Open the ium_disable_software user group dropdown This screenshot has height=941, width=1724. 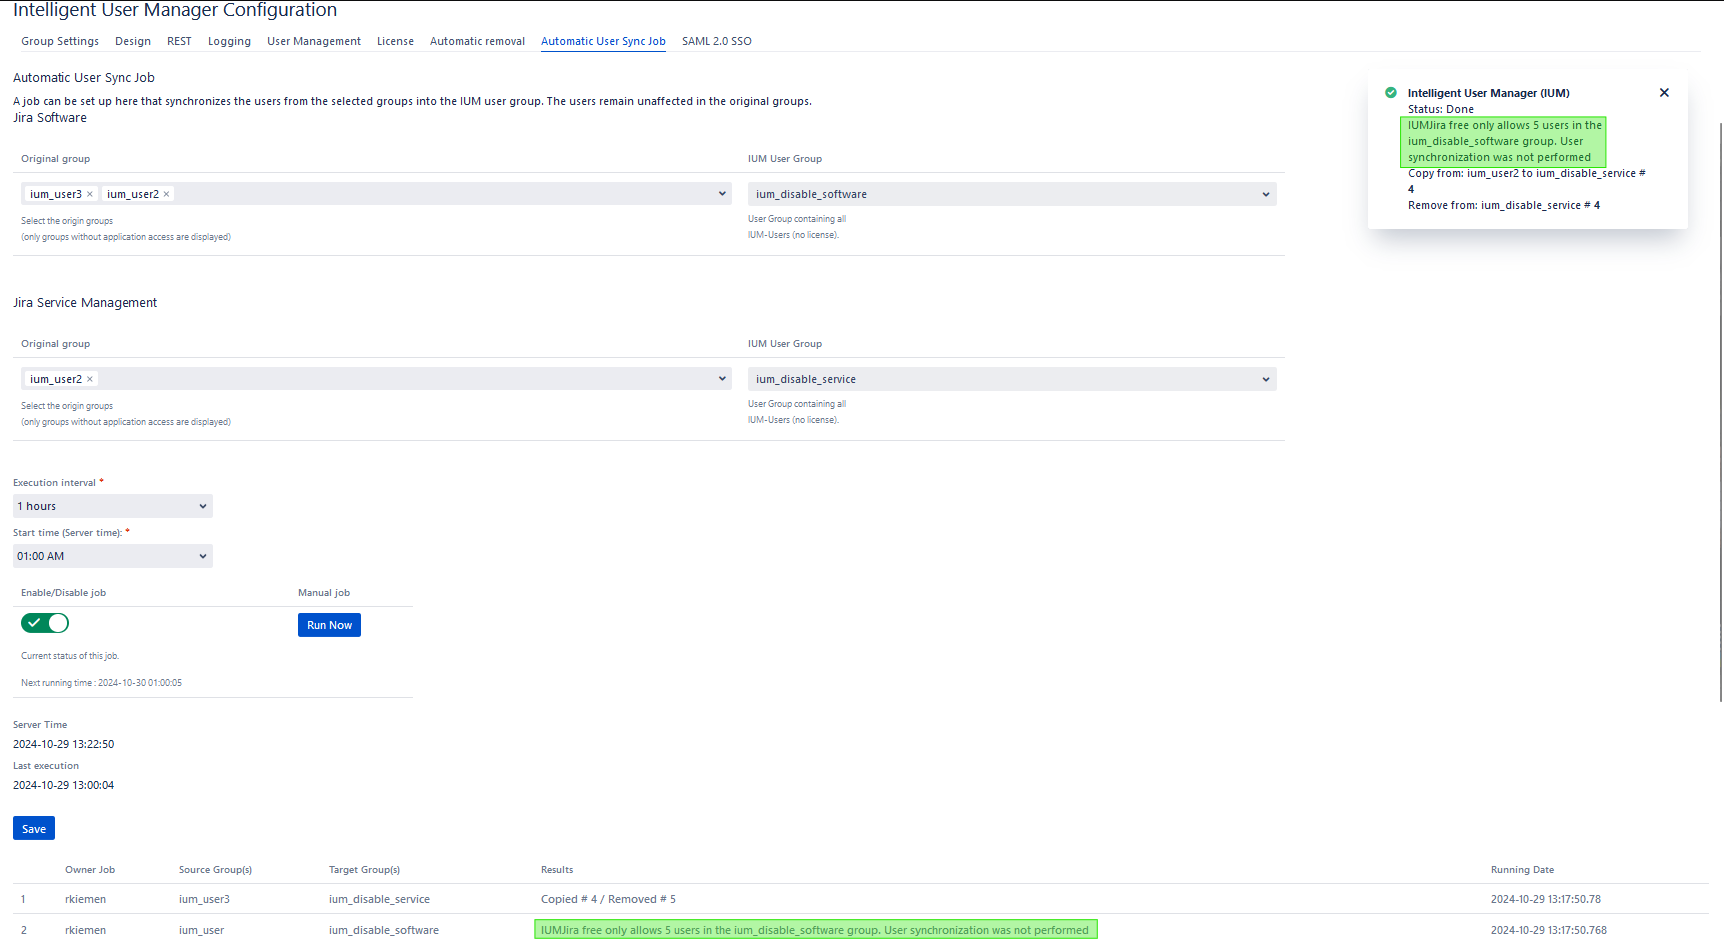[x=1011, y=194]
